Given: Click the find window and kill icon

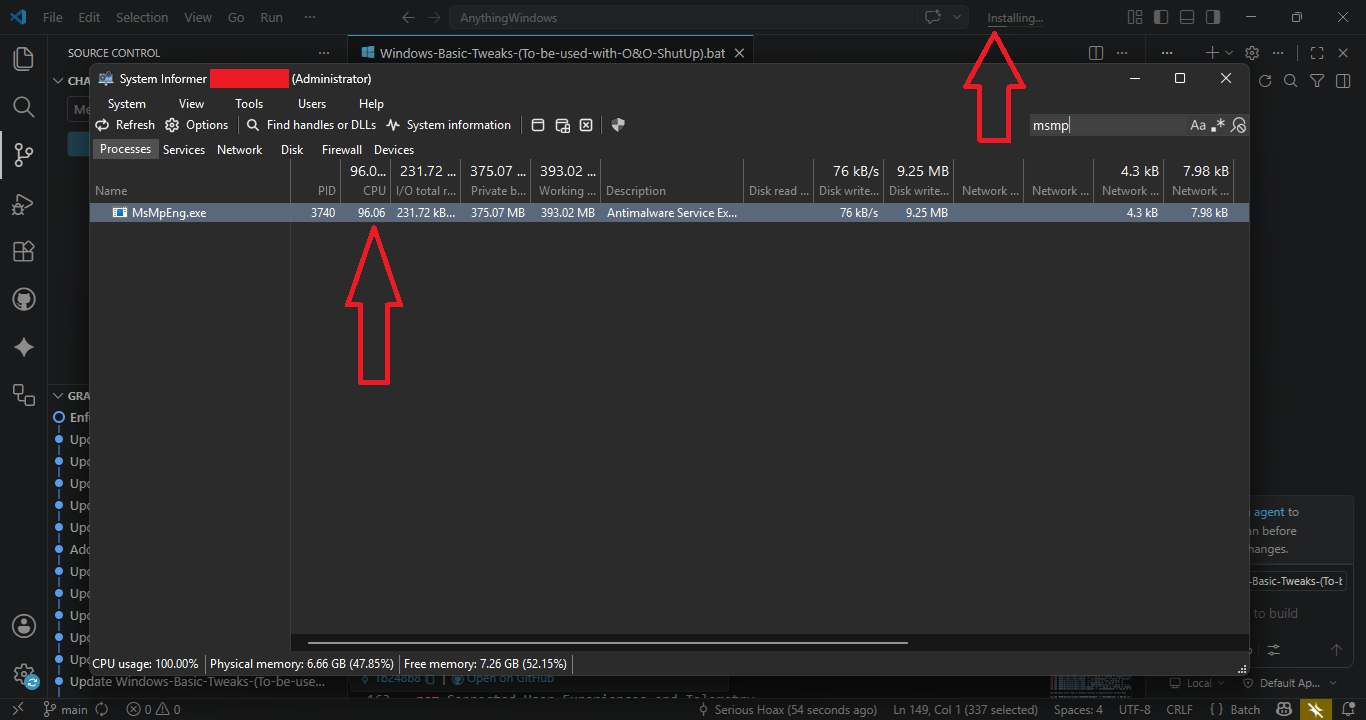Looking at the screenshot, I should [587, 125].
